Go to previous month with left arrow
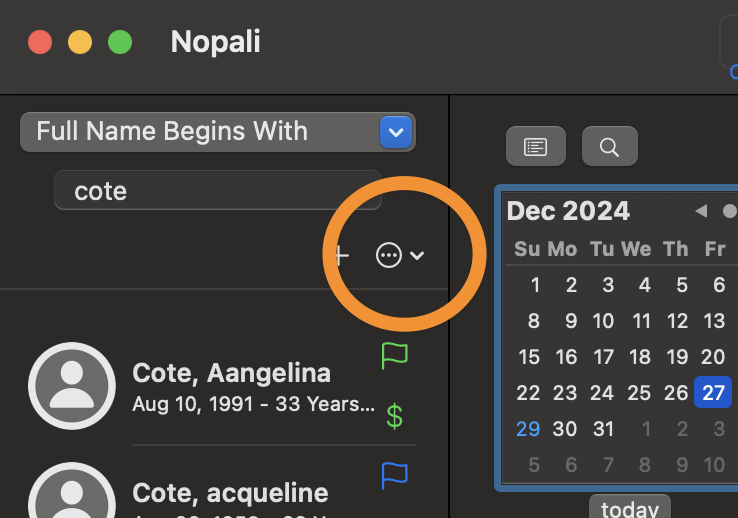This screenshot has height=518, width=738. [x=701, y=211]
